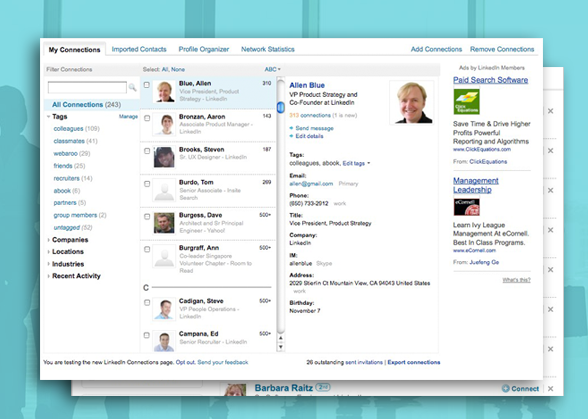Open Allen Blue's large profile photo
Image resolution: width=588 pixels, height=419 pixels.
click(x=412, y=102)
